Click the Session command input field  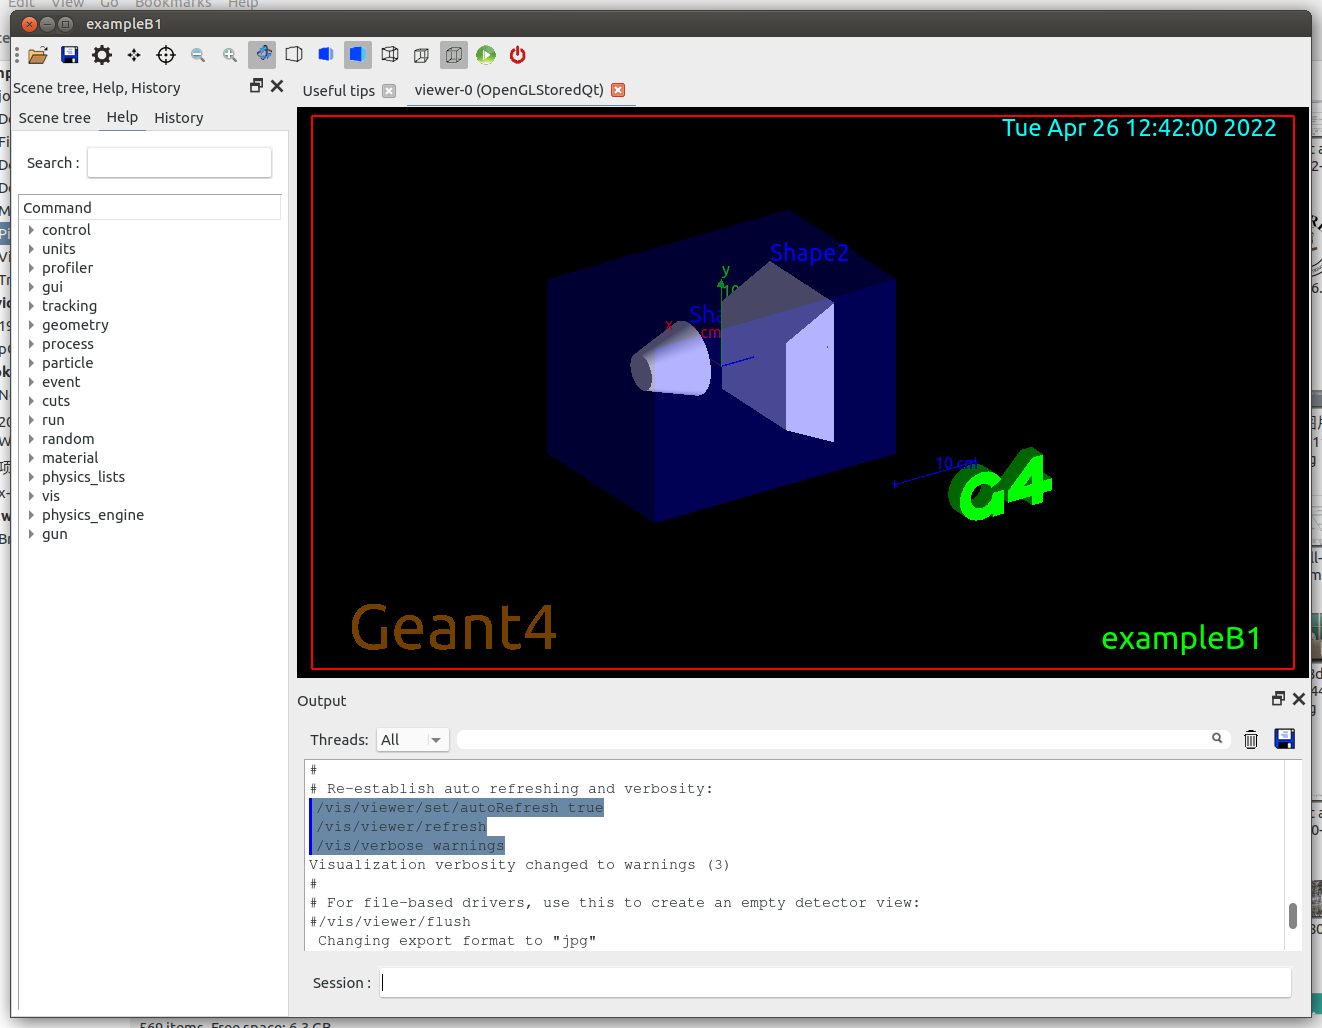tap(835, 983)
